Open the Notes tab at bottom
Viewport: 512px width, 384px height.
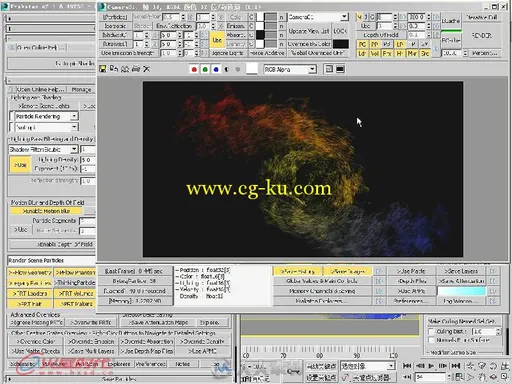click(x=183, y=364)
